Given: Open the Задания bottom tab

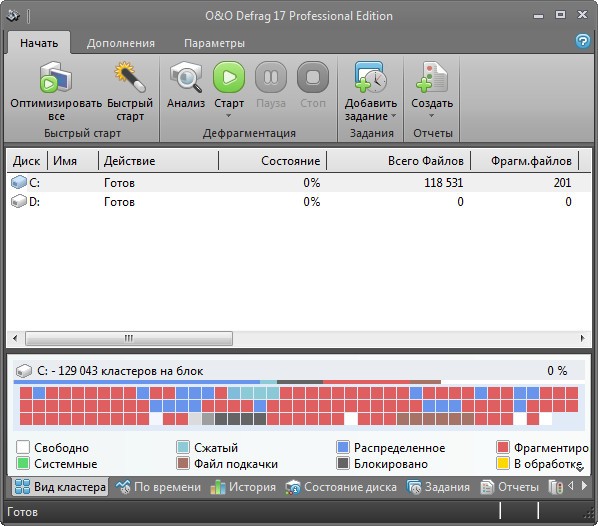Looking at the screenshot, I should pos(438,487).
